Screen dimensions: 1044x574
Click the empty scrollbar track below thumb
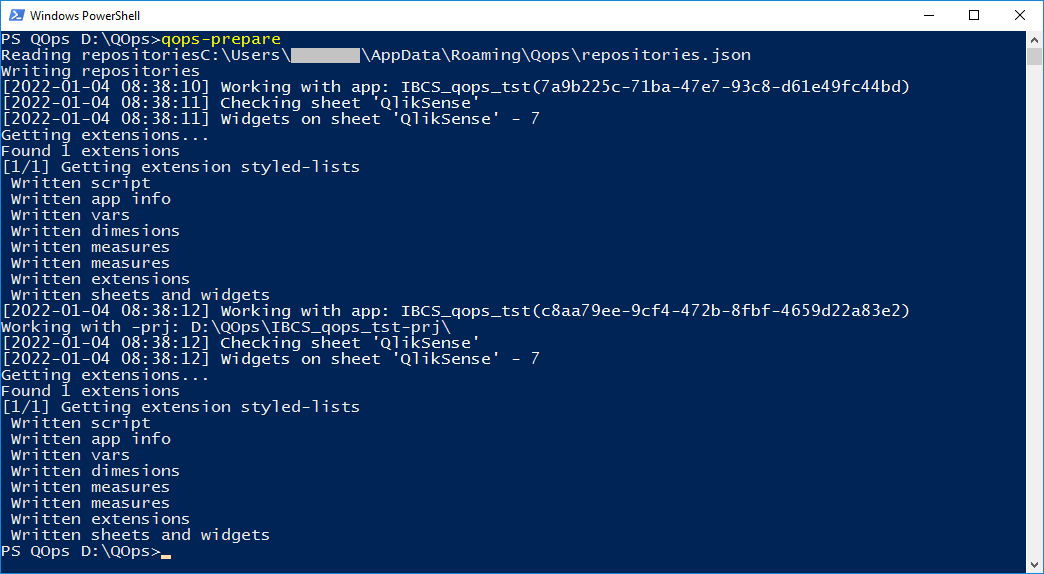[x=1033, y=313]
